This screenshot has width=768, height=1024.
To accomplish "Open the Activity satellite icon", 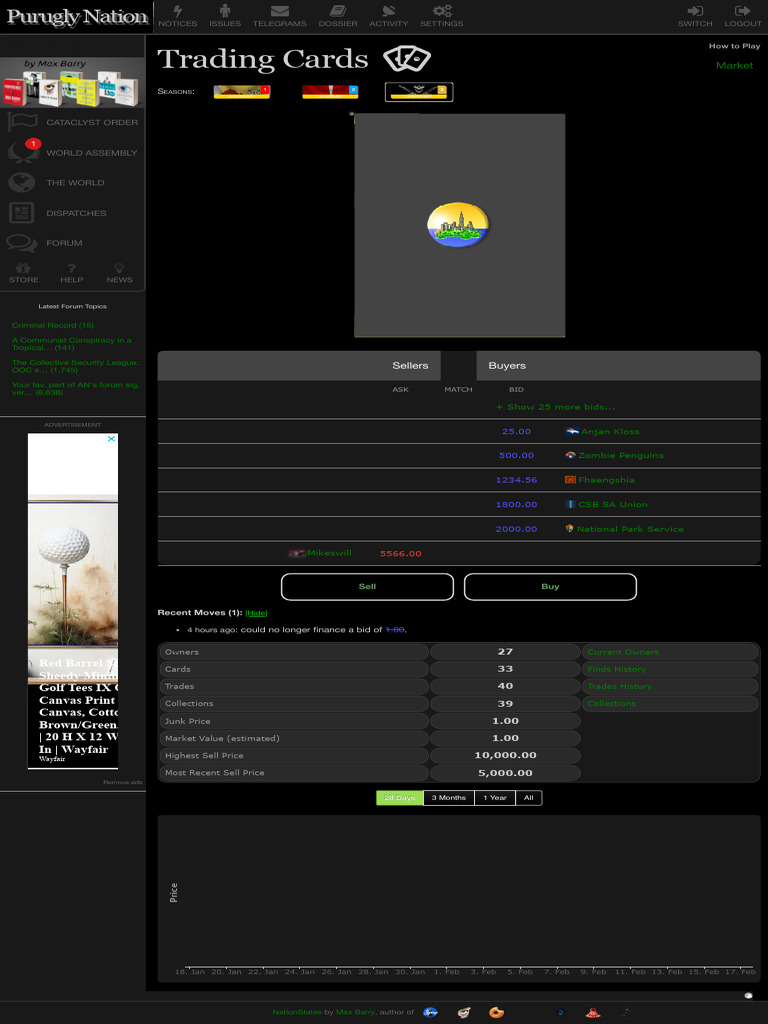I will tap(389, 11).
